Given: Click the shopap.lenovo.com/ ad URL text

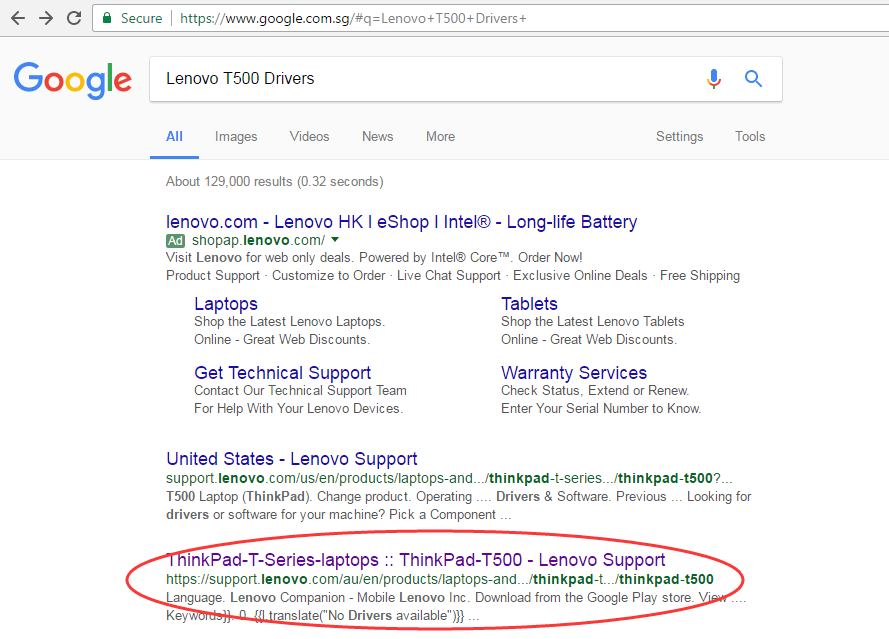Looking at the screenshot, I should (x=259, y=240).
